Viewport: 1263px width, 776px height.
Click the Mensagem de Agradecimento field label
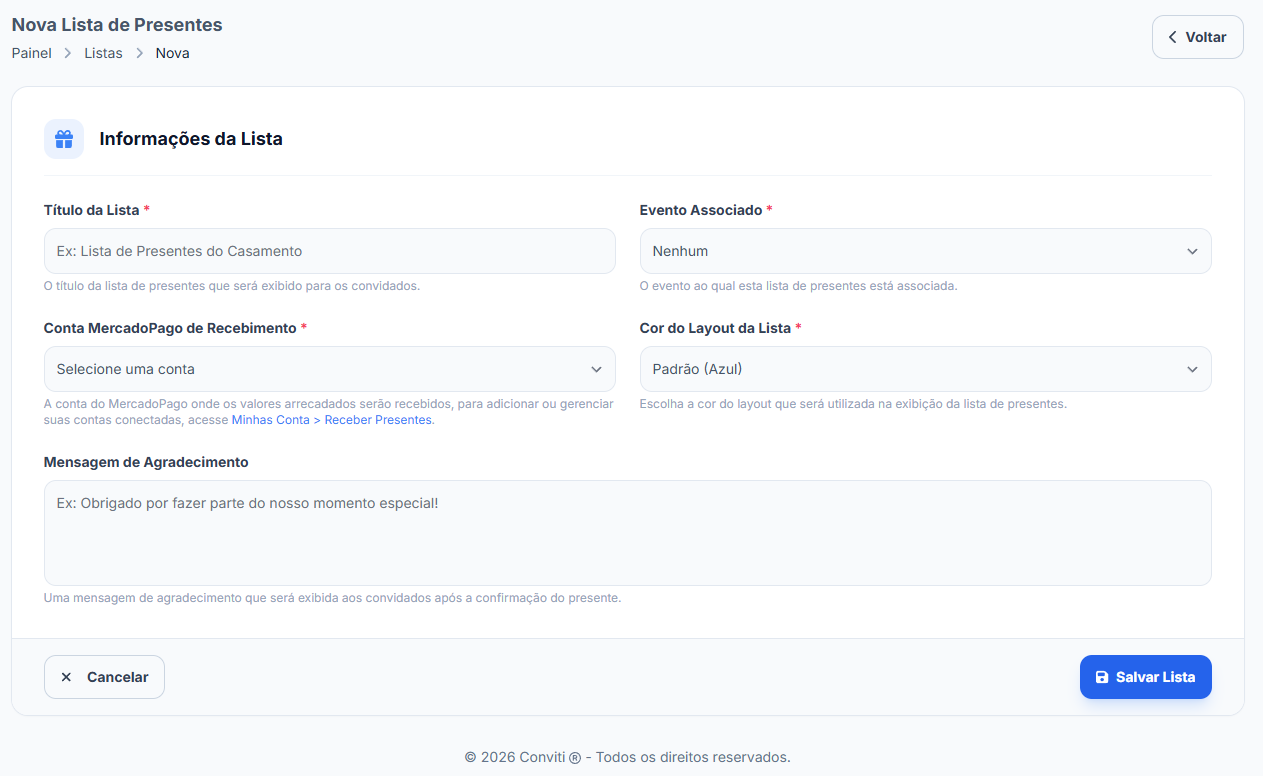pyautogui.click(x=146, y=462)
